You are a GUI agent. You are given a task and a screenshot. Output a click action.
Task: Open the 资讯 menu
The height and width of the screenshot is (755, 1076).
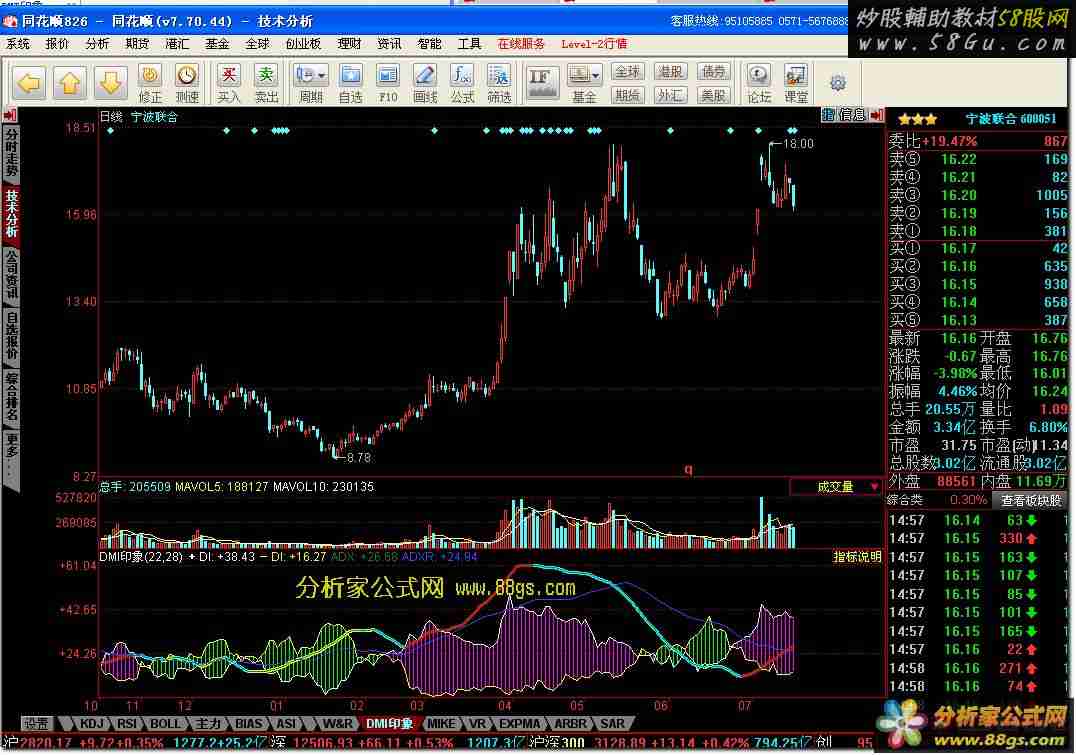pyautogui.click(x=389, y=44)
